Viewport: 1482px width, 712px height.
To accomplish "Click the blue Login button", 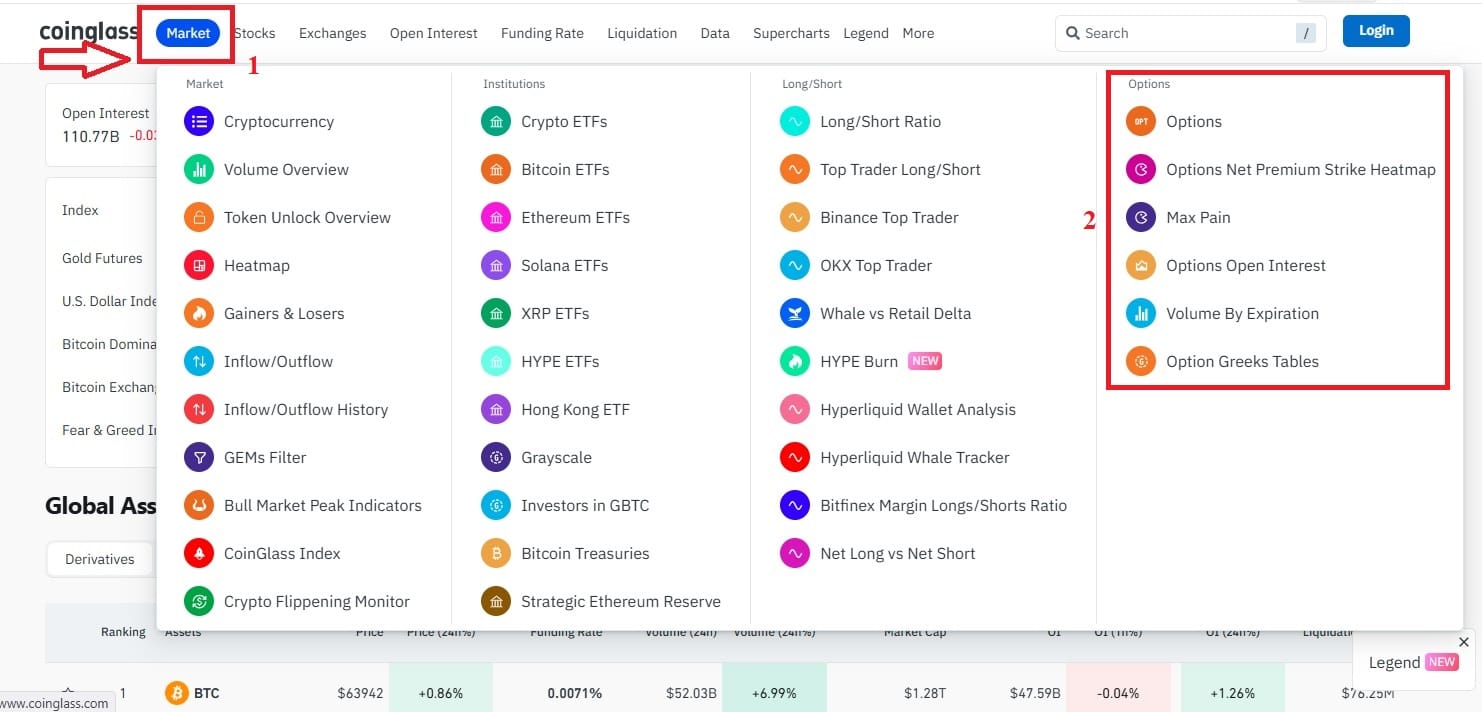I will pyautogui.click(x=1376, y=31).
